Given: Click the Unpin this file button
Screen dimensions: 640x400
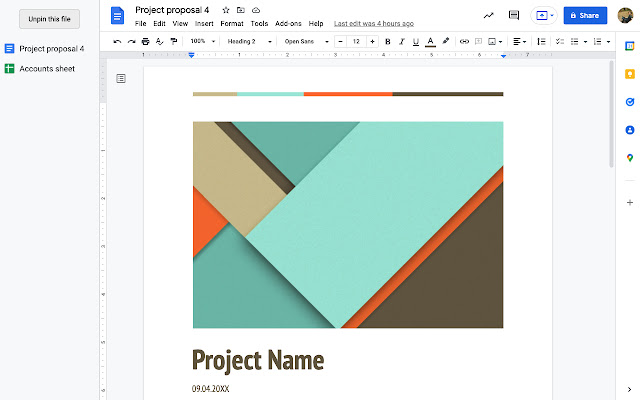Looking at the screenshot, I should click(49, 19).
